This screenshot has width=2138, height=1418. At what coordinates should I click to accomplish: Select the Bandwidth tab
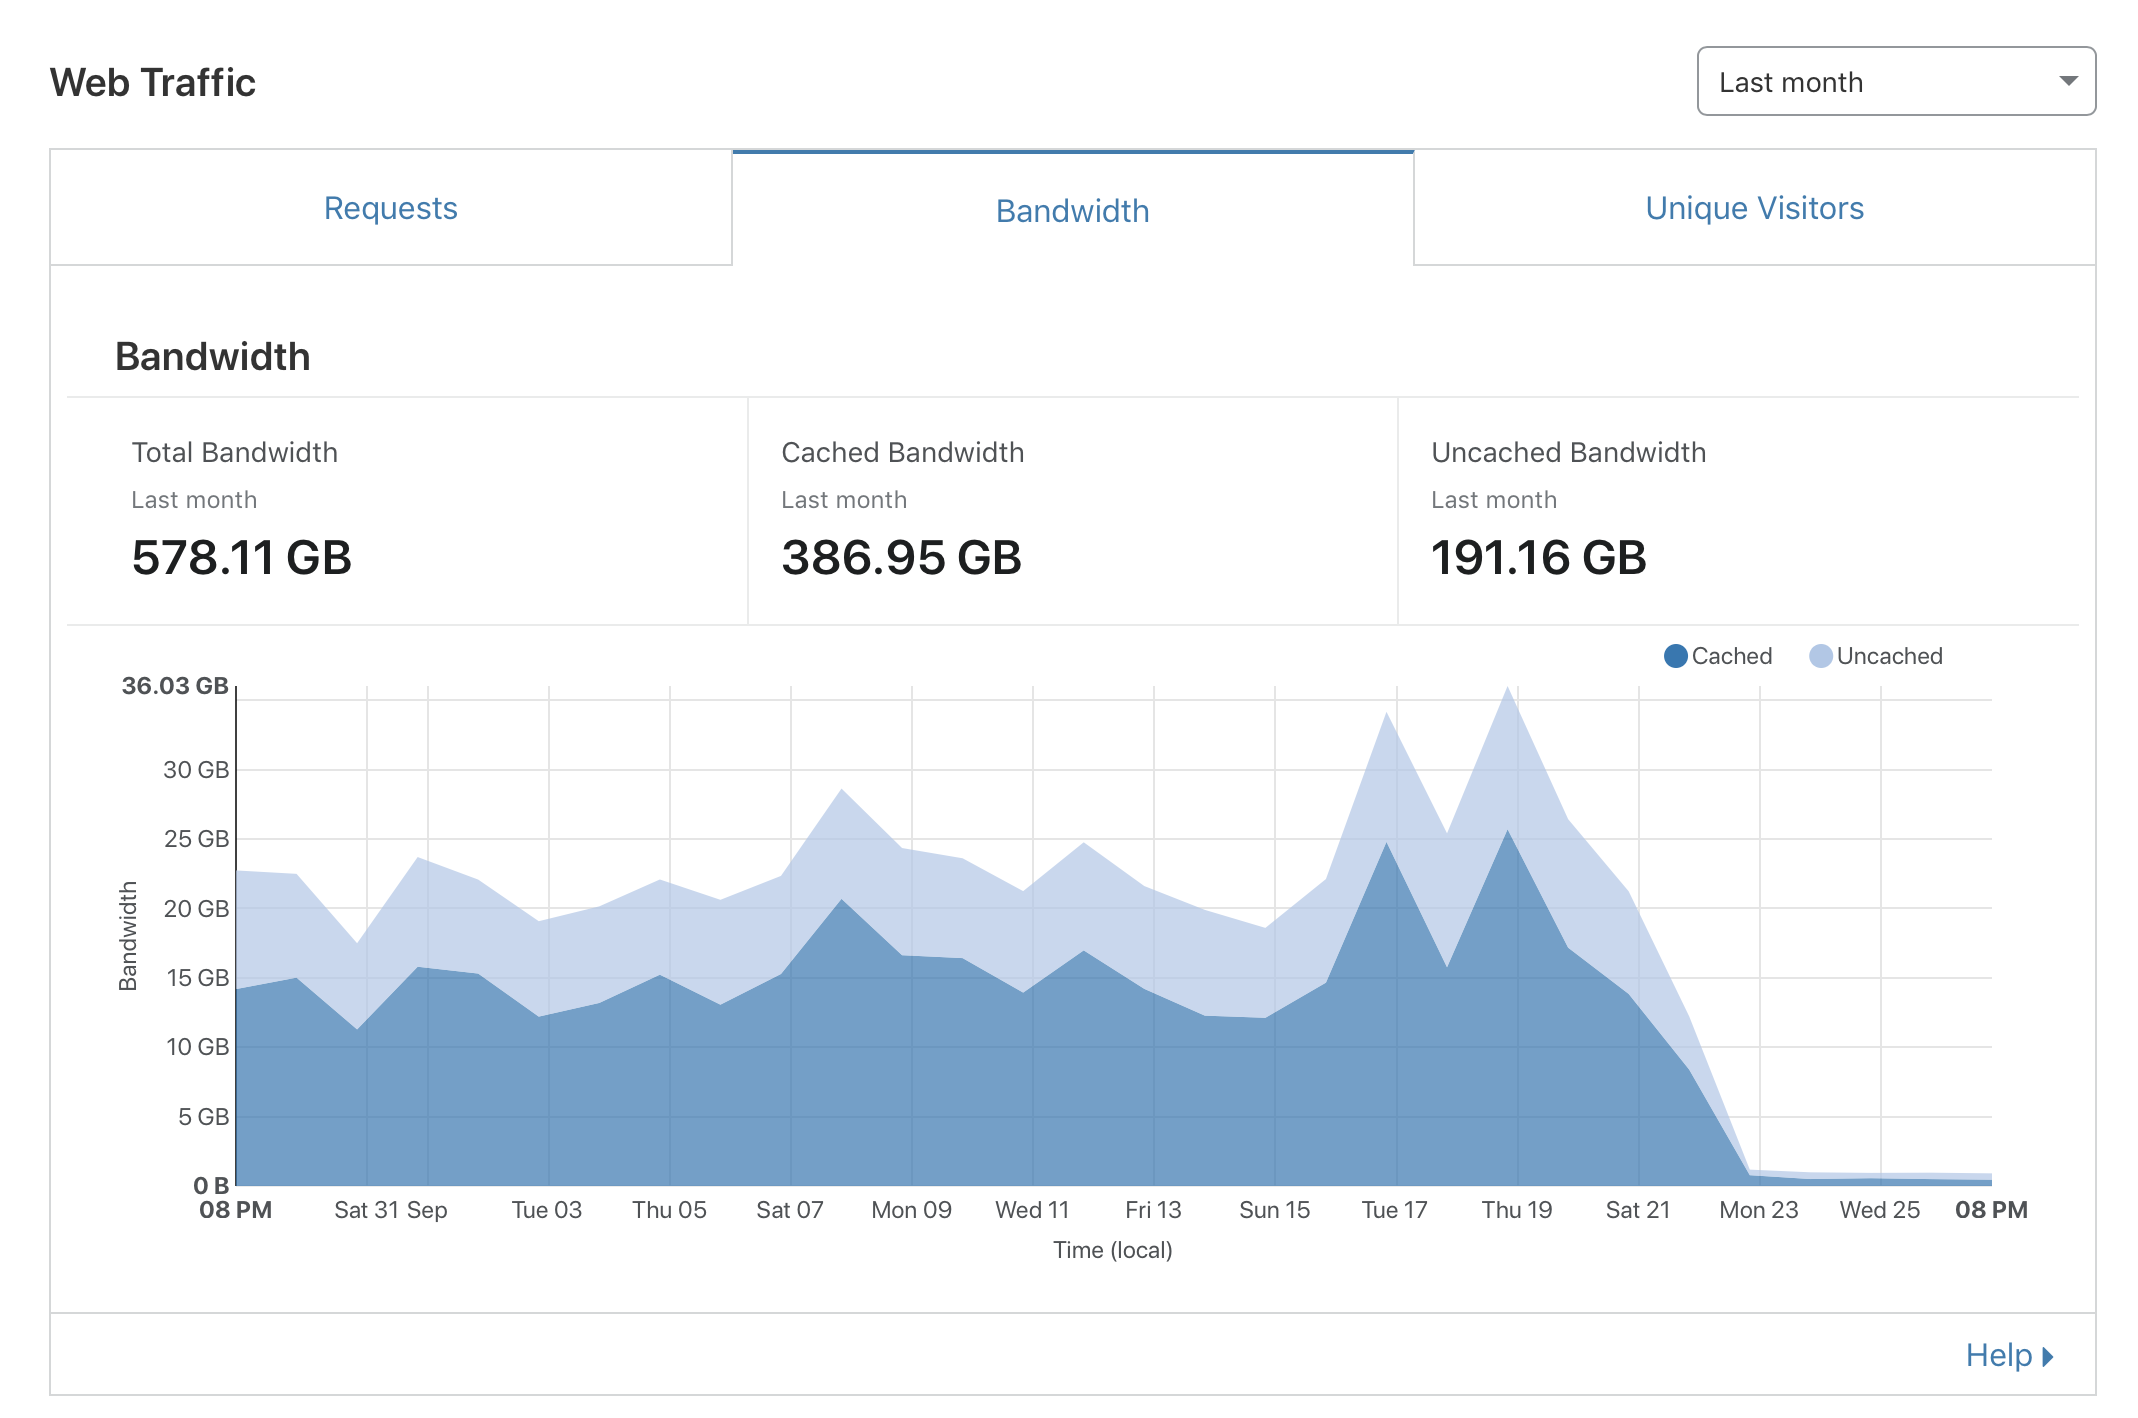tap(1072, 210)
